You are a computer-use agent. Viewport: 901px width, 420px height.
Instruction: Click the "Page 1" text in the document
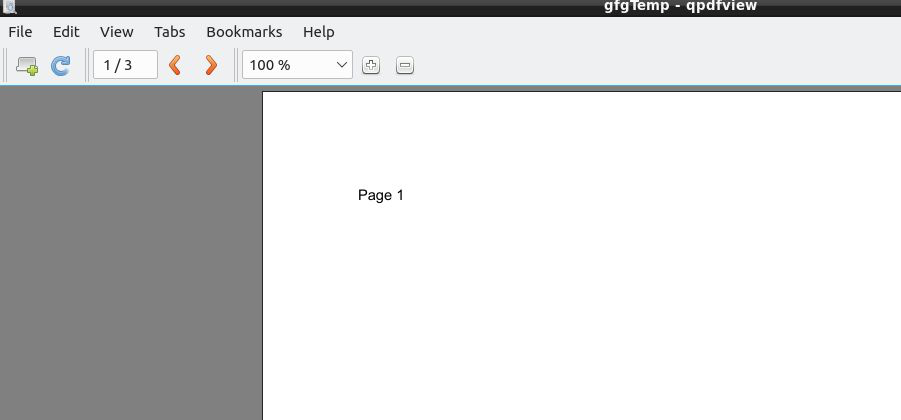click(380, 195)
